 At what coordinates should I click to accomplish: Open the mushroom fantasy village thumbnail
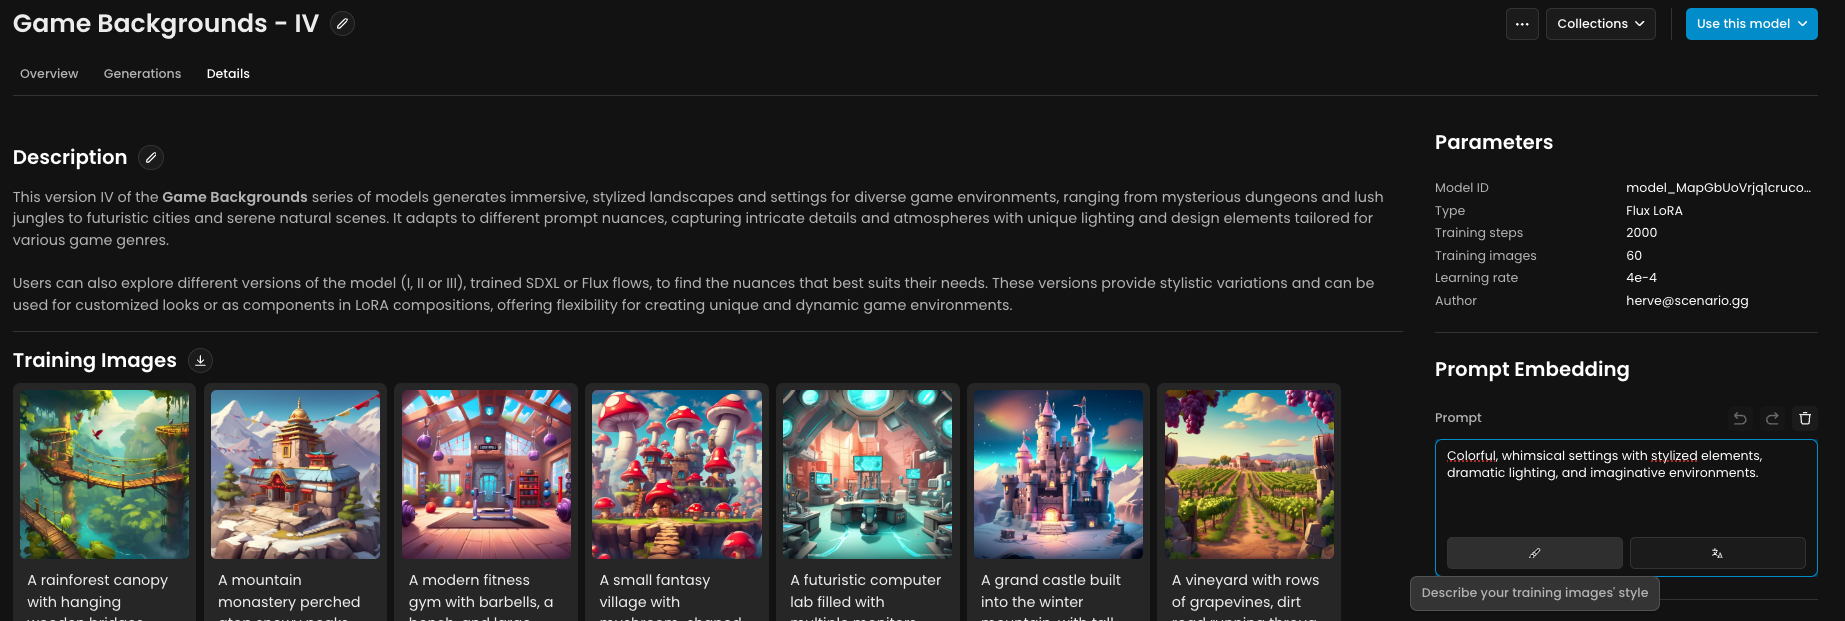677,474
